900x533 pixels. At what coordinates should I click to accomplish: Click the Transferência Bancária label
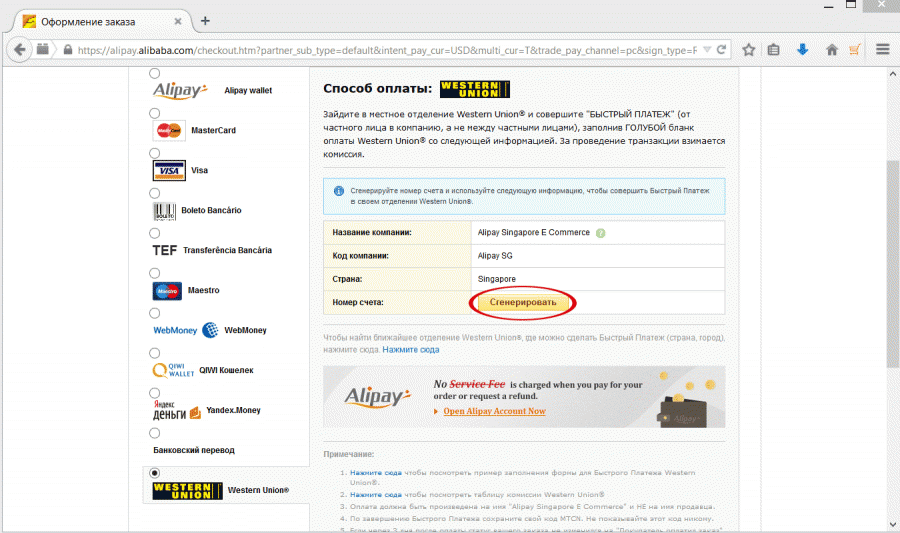(x=227, y=250)
